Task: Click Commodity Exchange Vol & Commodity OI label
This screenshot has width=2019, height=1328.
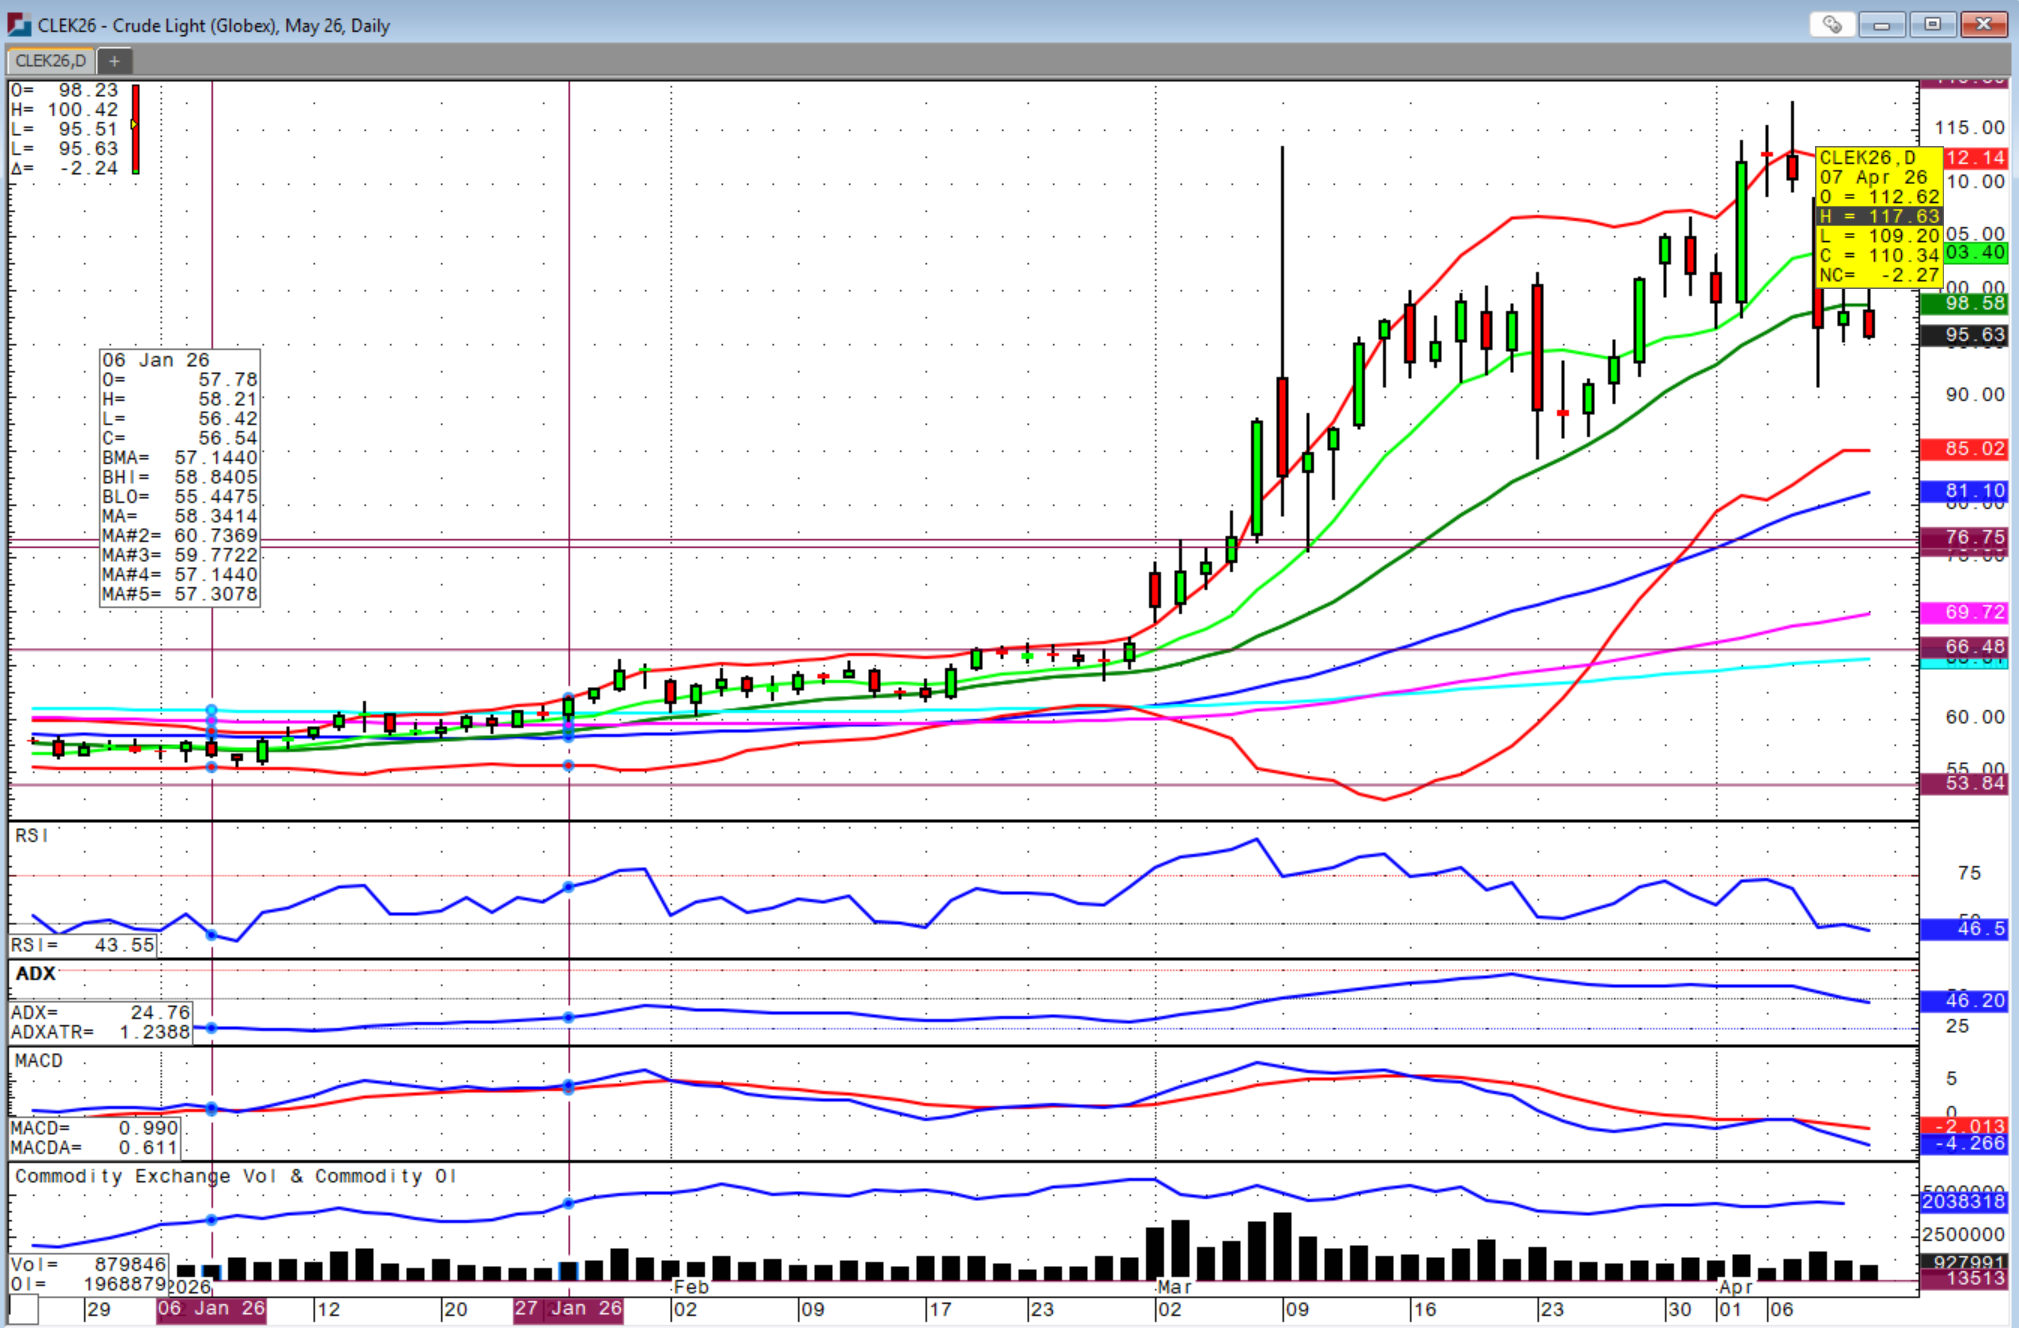Action: (235, 1176)
